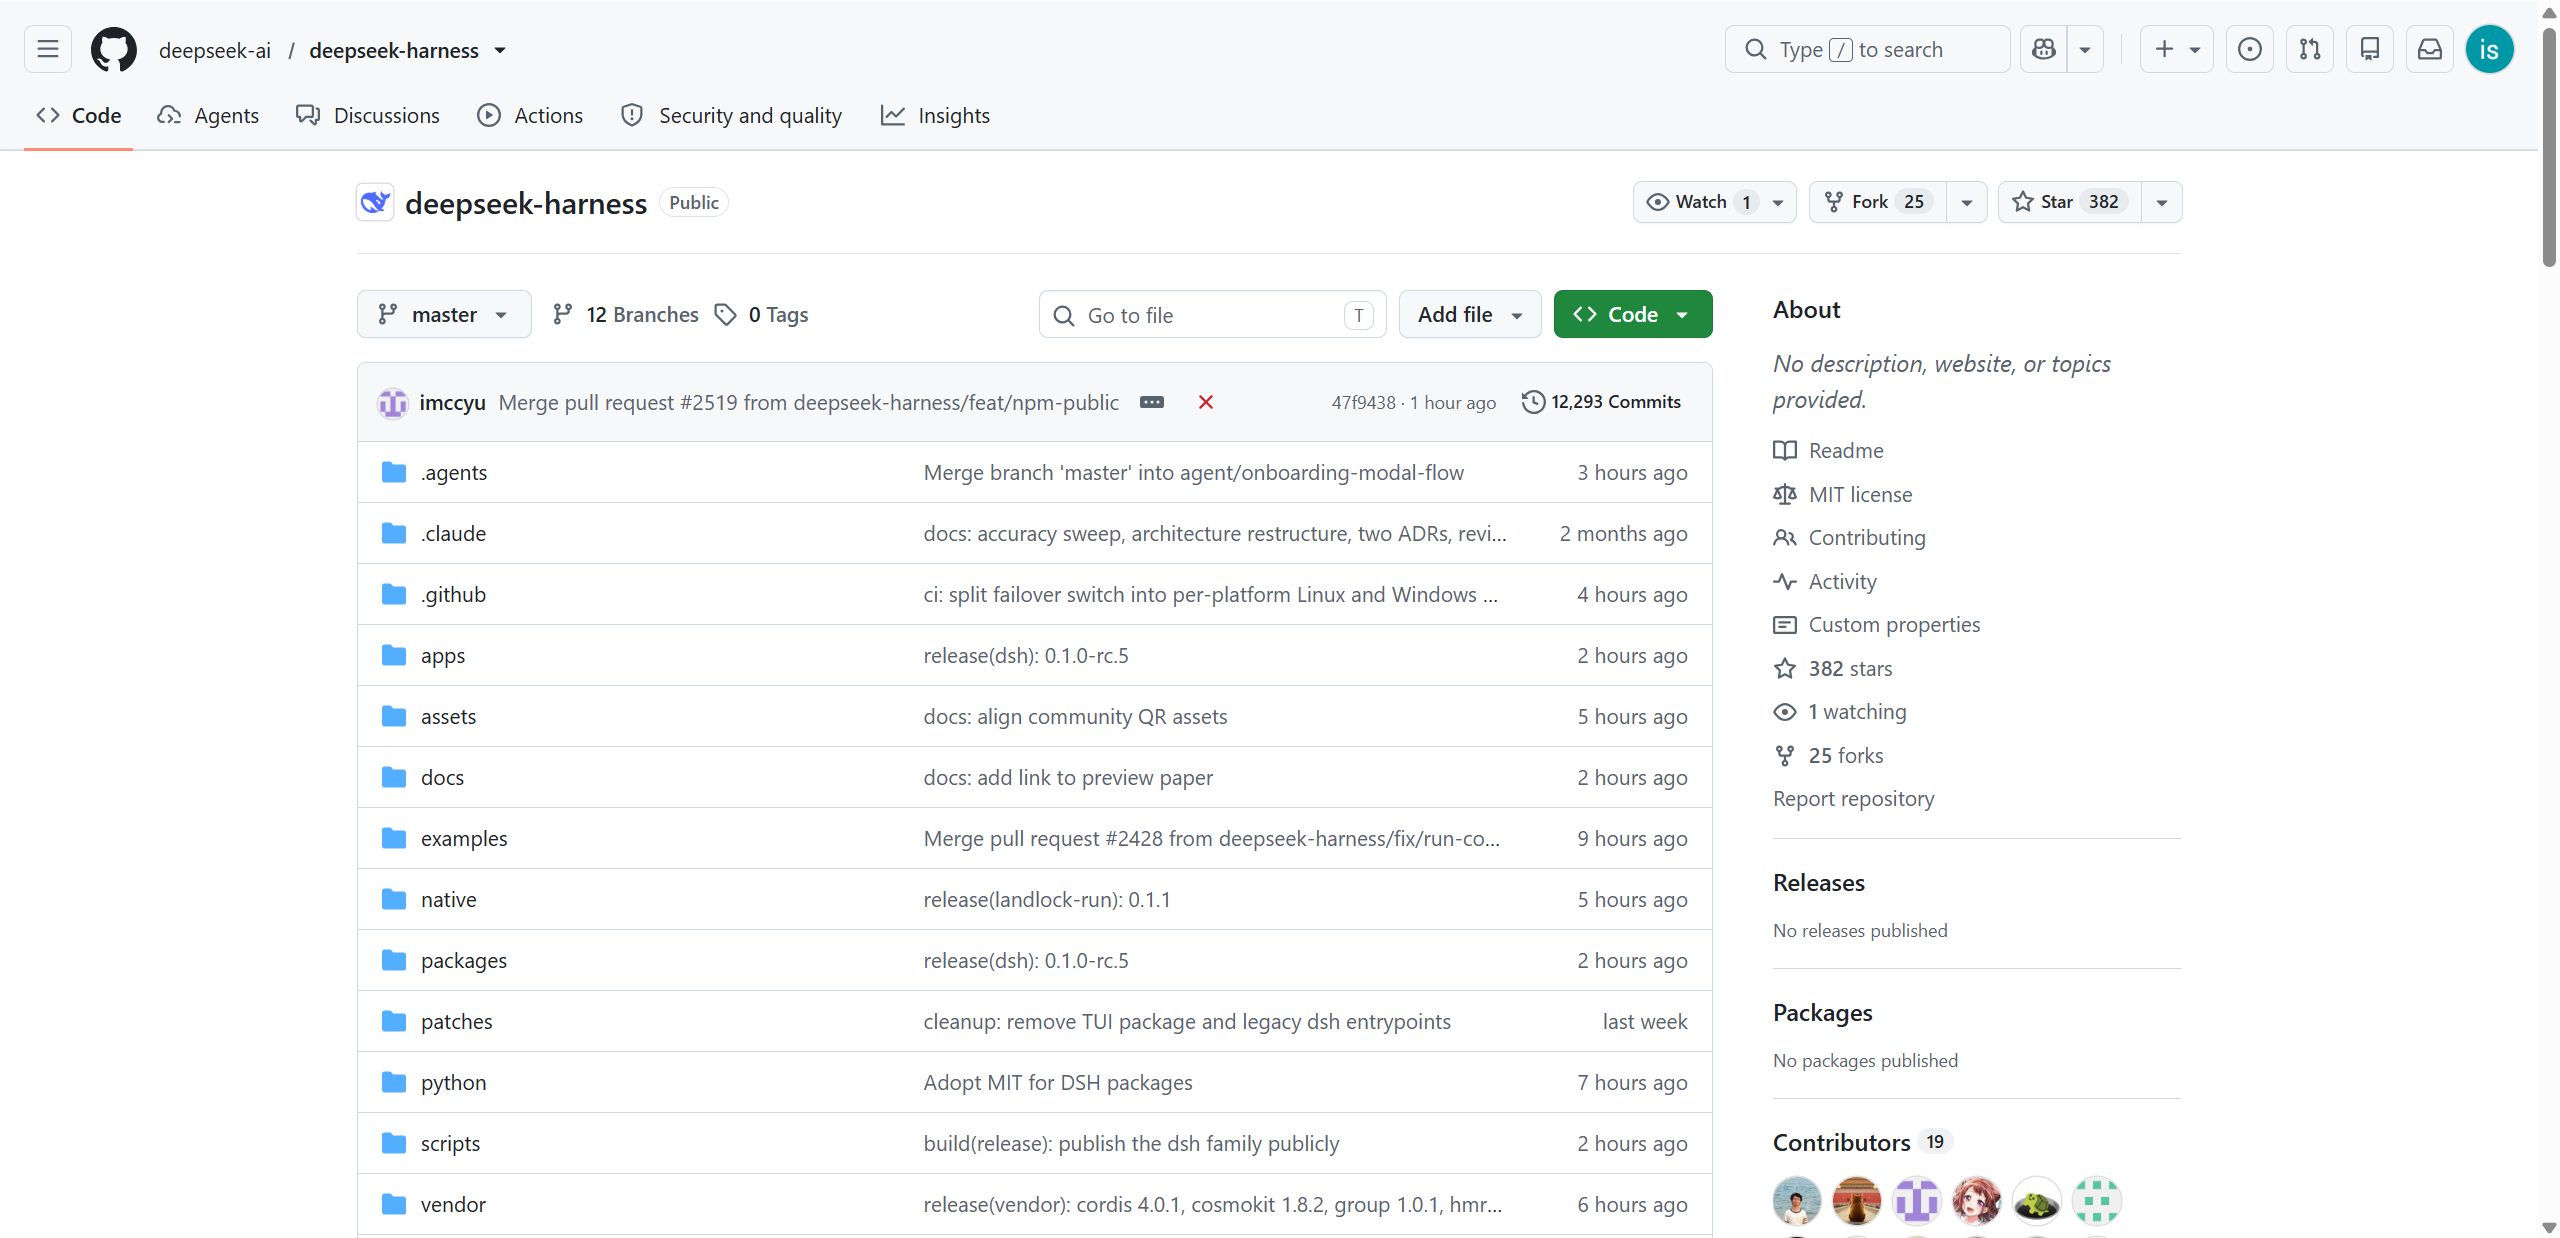Viewport: 2560px width, 1238px height.
Task: Switch to the Code tab
Action: (79, 116)
